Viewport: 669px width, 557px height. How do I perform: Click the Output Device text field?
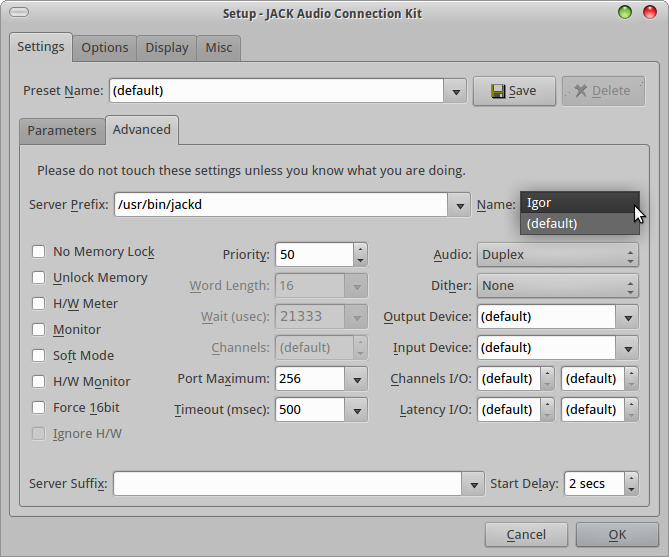coord(547,317)
